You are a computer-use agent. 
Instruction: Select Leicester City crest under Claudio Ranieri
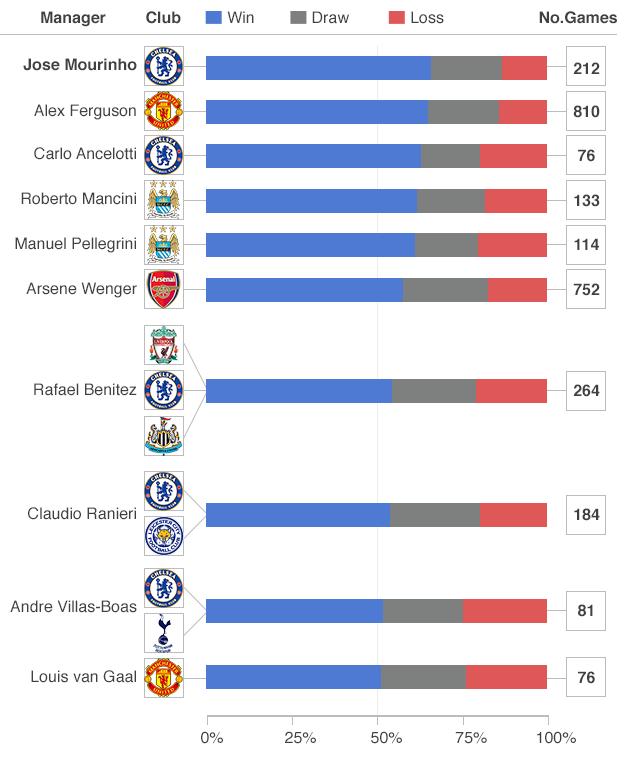(x=164, y=536)
